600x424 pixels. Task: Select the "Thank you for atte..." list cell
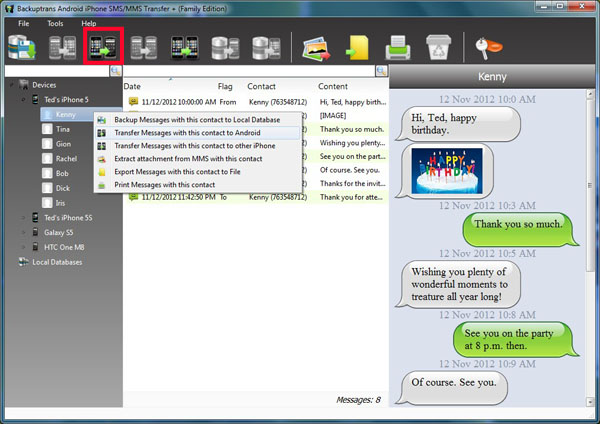tap(351, 197)
